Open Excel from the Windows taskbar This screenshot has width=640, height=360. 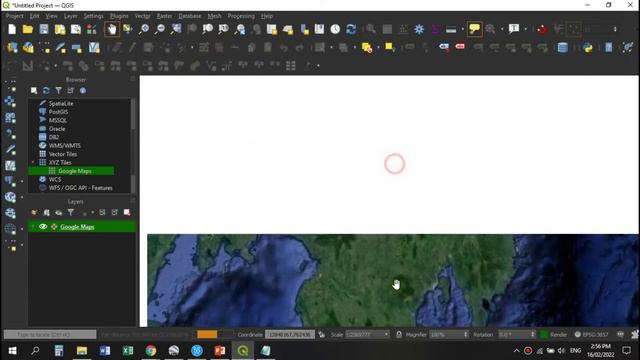click(128, 351)
